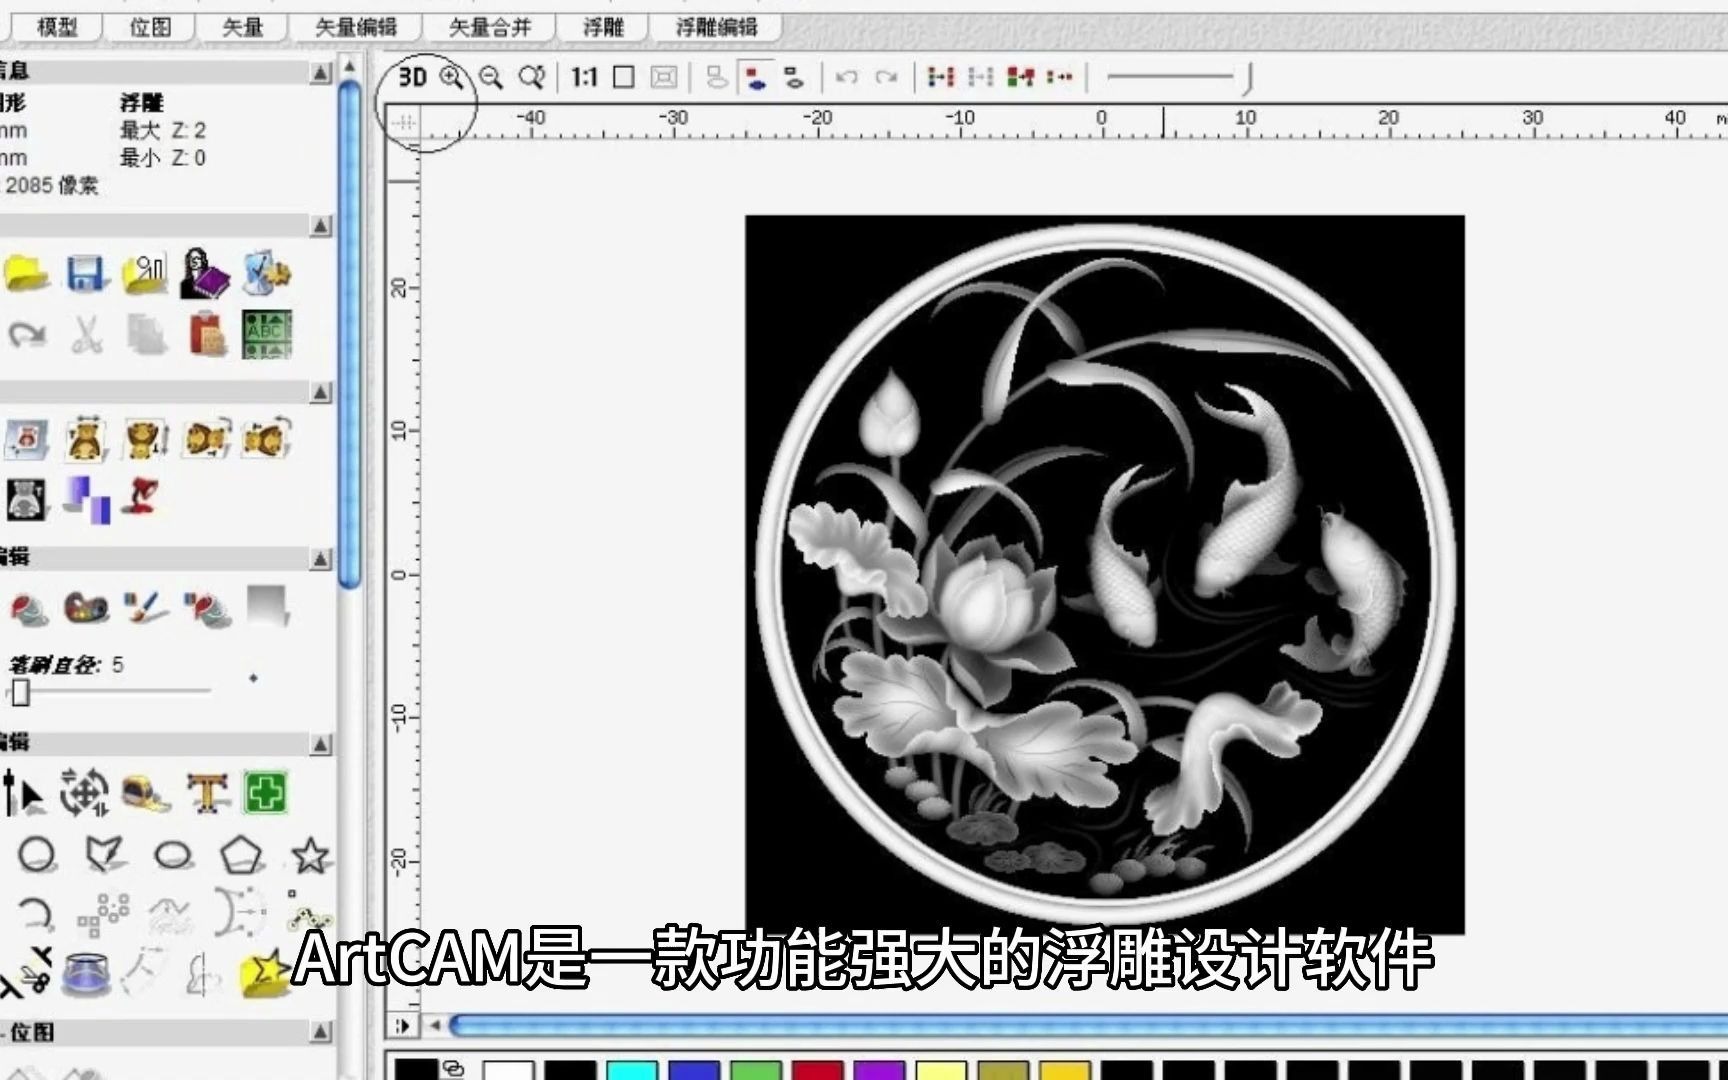Click the undo arrow in the toolbar
1728x1080 pixels.
tap(847, 76)
